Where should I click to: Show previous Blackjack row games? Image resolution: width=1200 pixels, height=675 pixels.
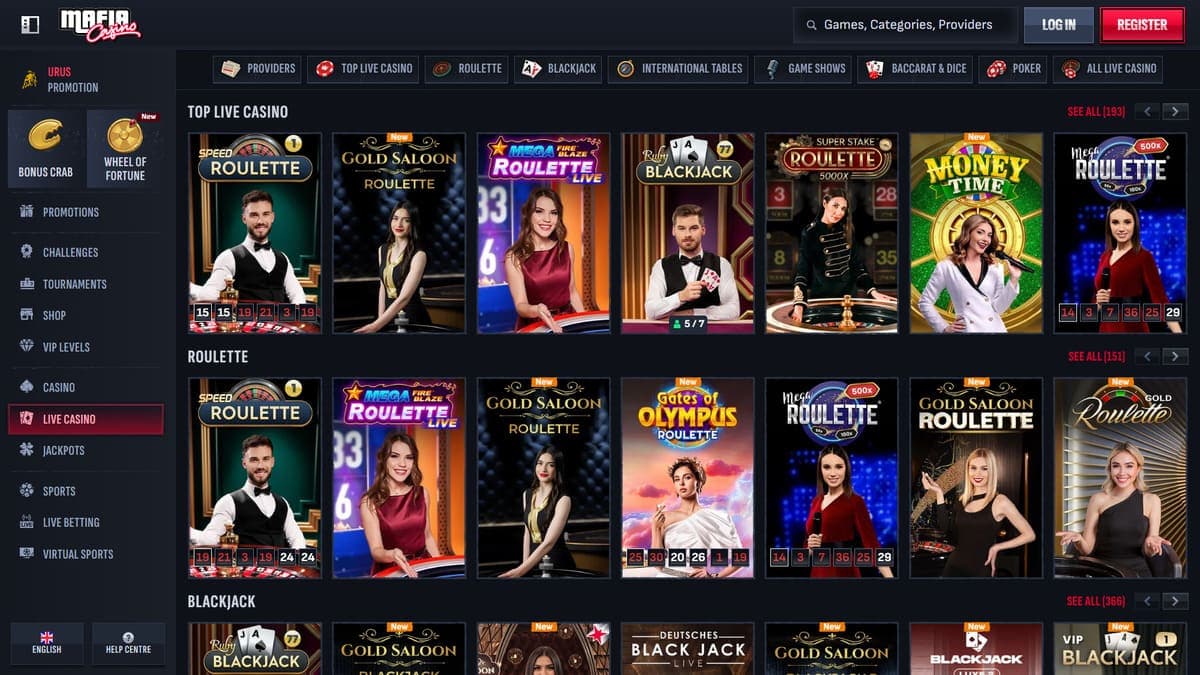[x=1149, y=601]
